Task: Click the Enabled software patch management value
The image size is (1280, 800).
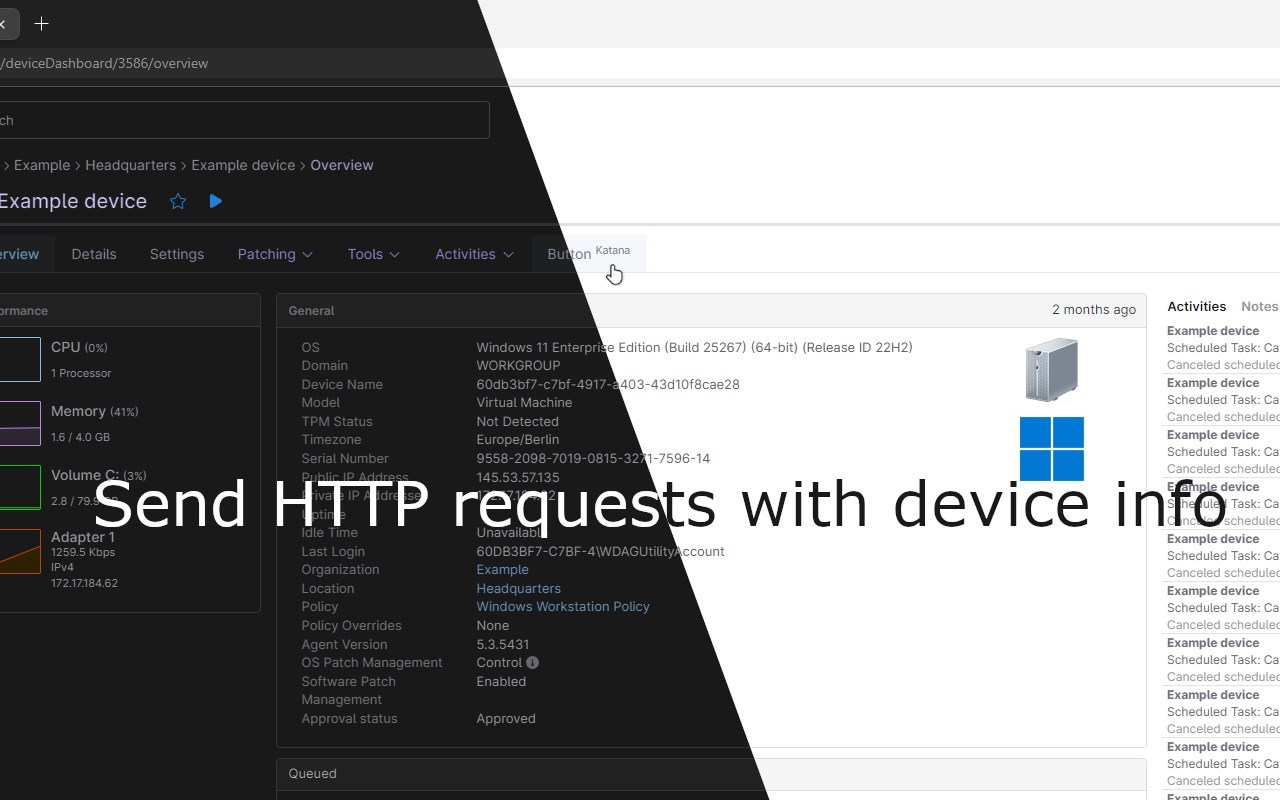Action: (x=501, y=682)
